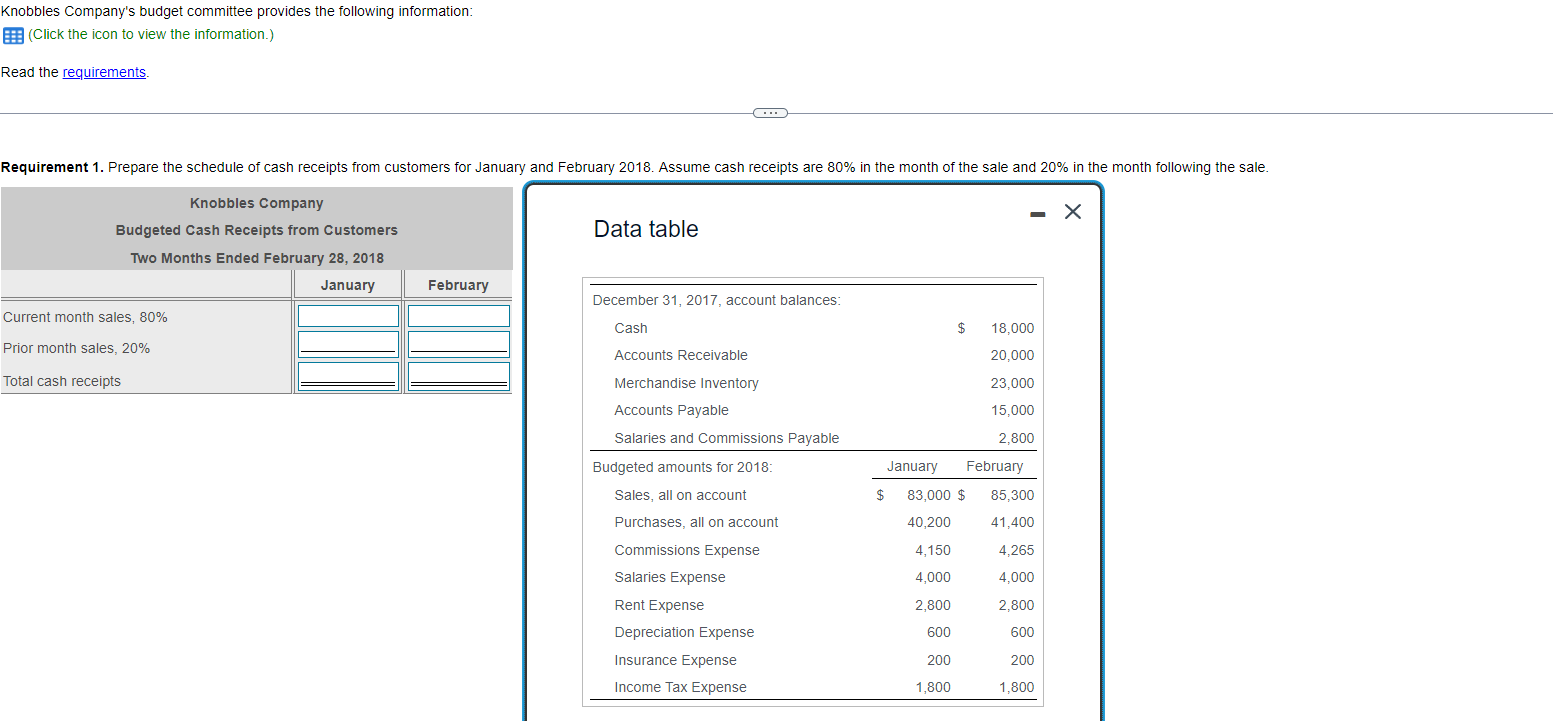Click February sales value 85,300

pyautogui.click(x=1013, y=495)
